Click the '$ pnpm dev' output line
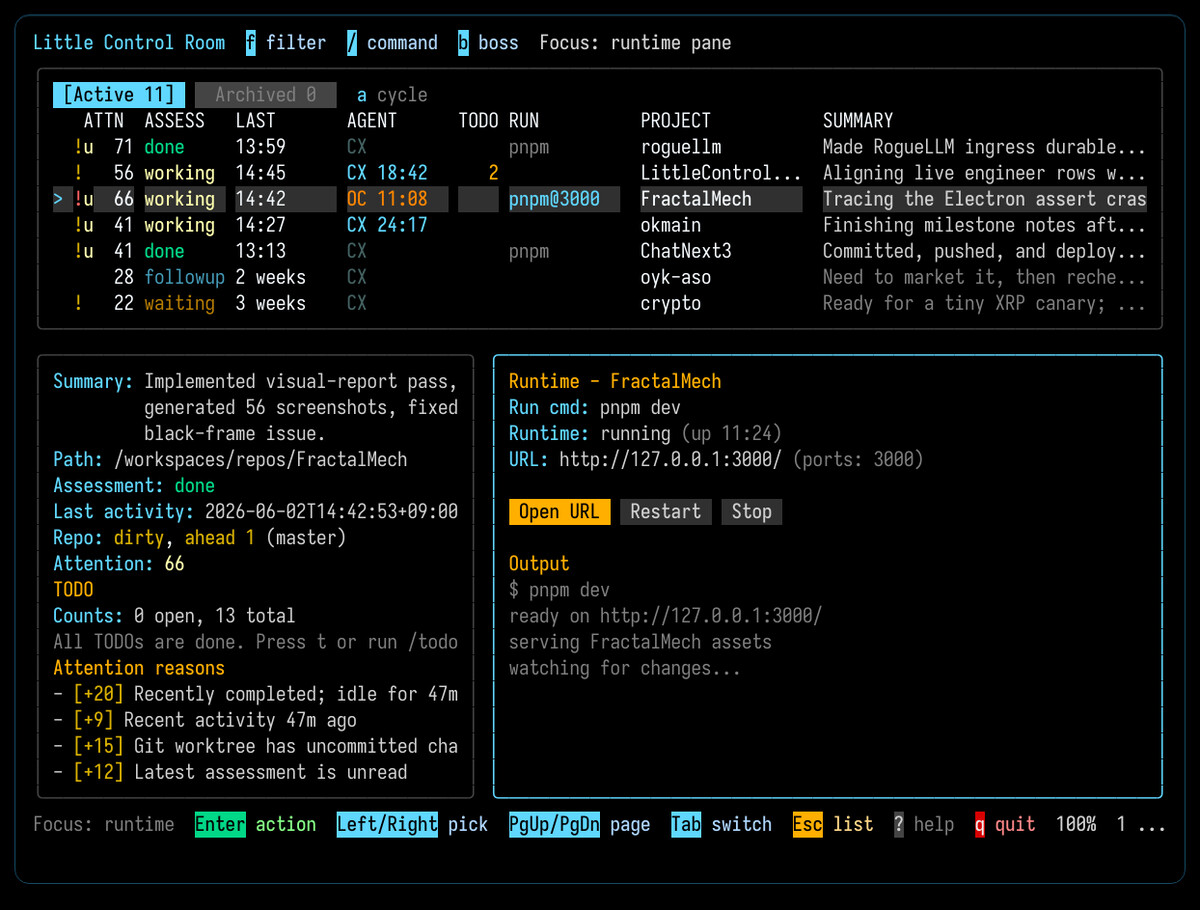The height and width of the screenshot is (910, 1200). [559, 590]
